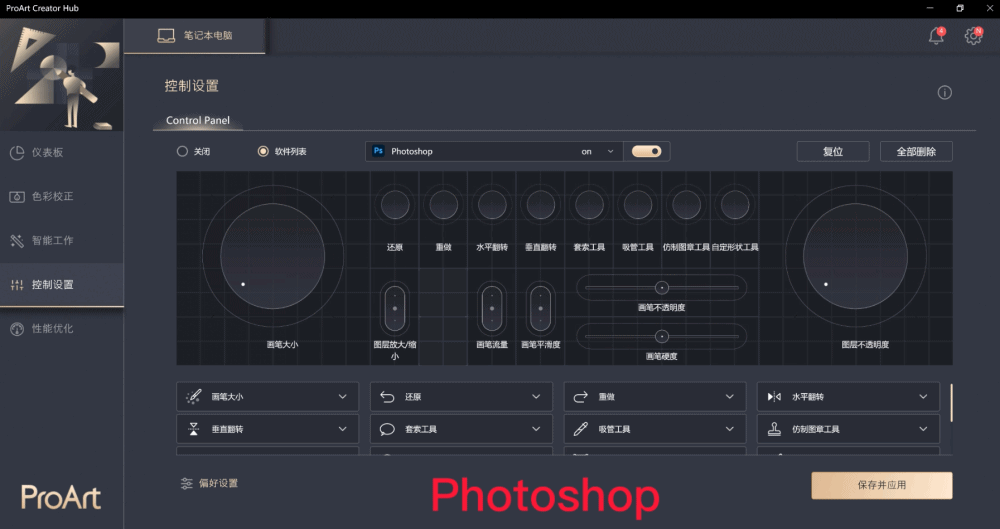Select 控制设置 in the sidebar
Image resolution: width=1000 pixels, height=529 pixels.
pos(61,285)
